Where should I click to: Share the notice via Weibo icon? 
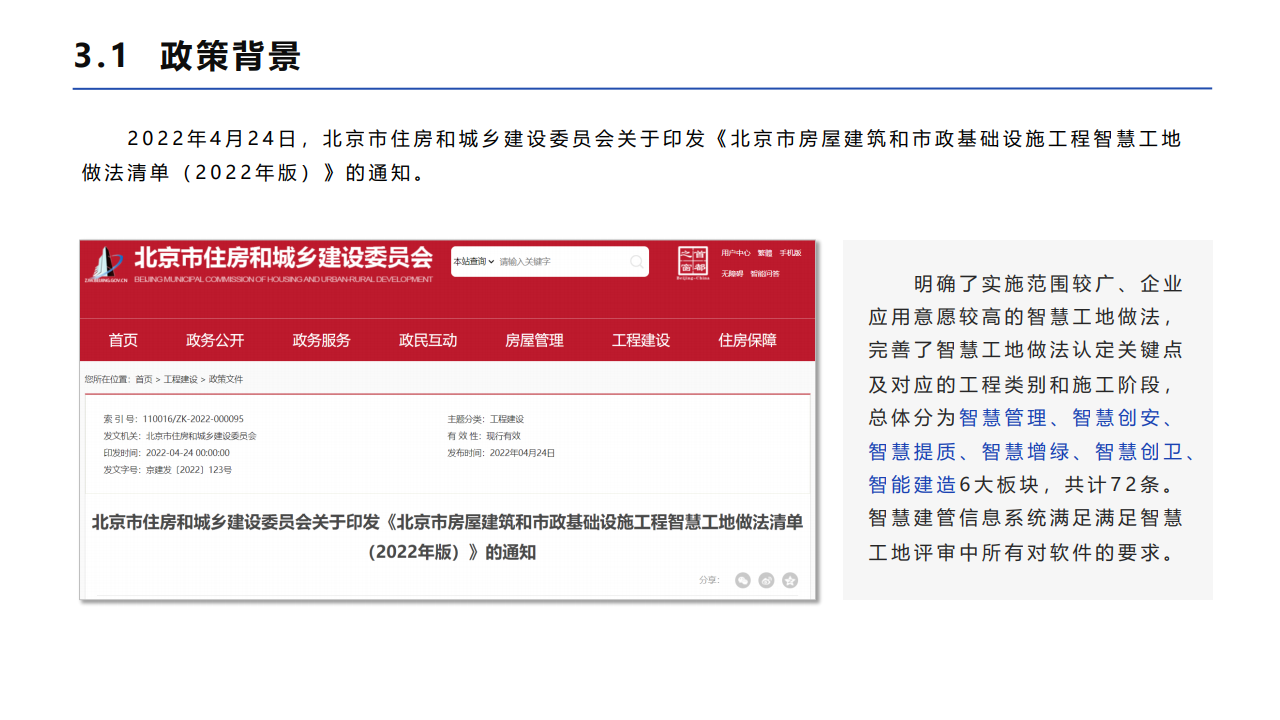[x=766, y=580]
